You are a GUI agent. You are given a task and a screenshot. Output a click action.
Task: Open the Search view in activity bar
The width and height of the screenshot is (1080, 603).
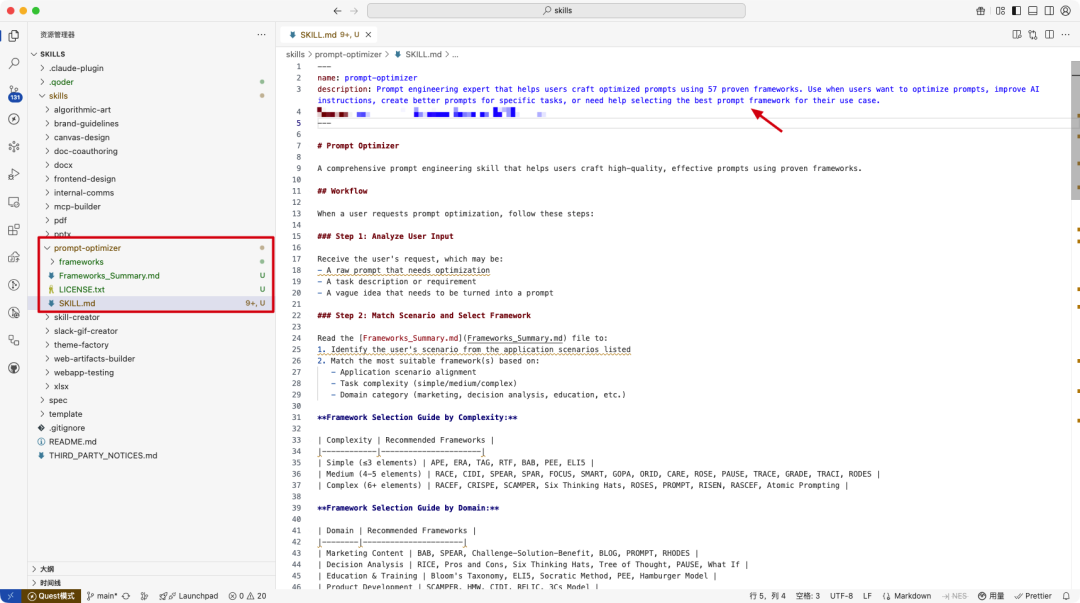14,63
